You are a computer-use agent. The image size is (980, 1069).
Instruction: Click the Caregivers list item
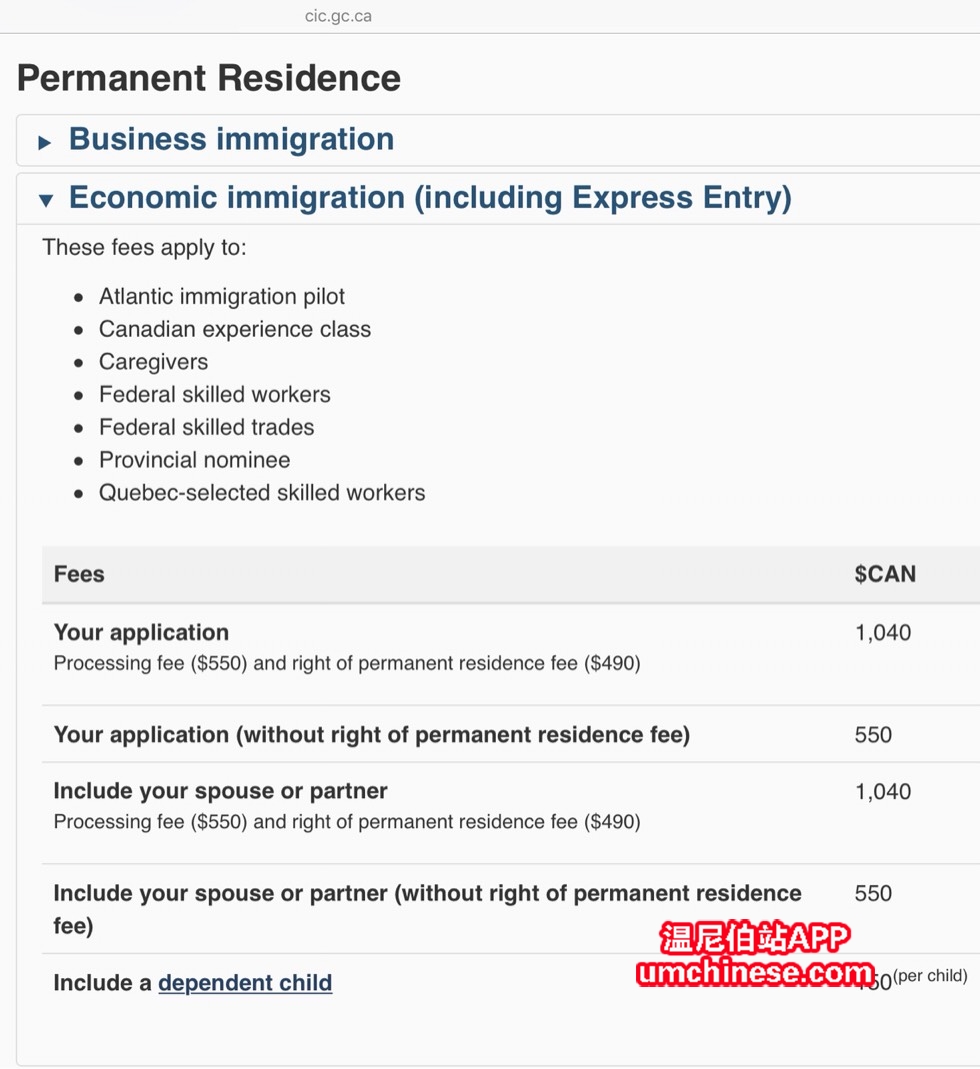[x=153, y=362]
